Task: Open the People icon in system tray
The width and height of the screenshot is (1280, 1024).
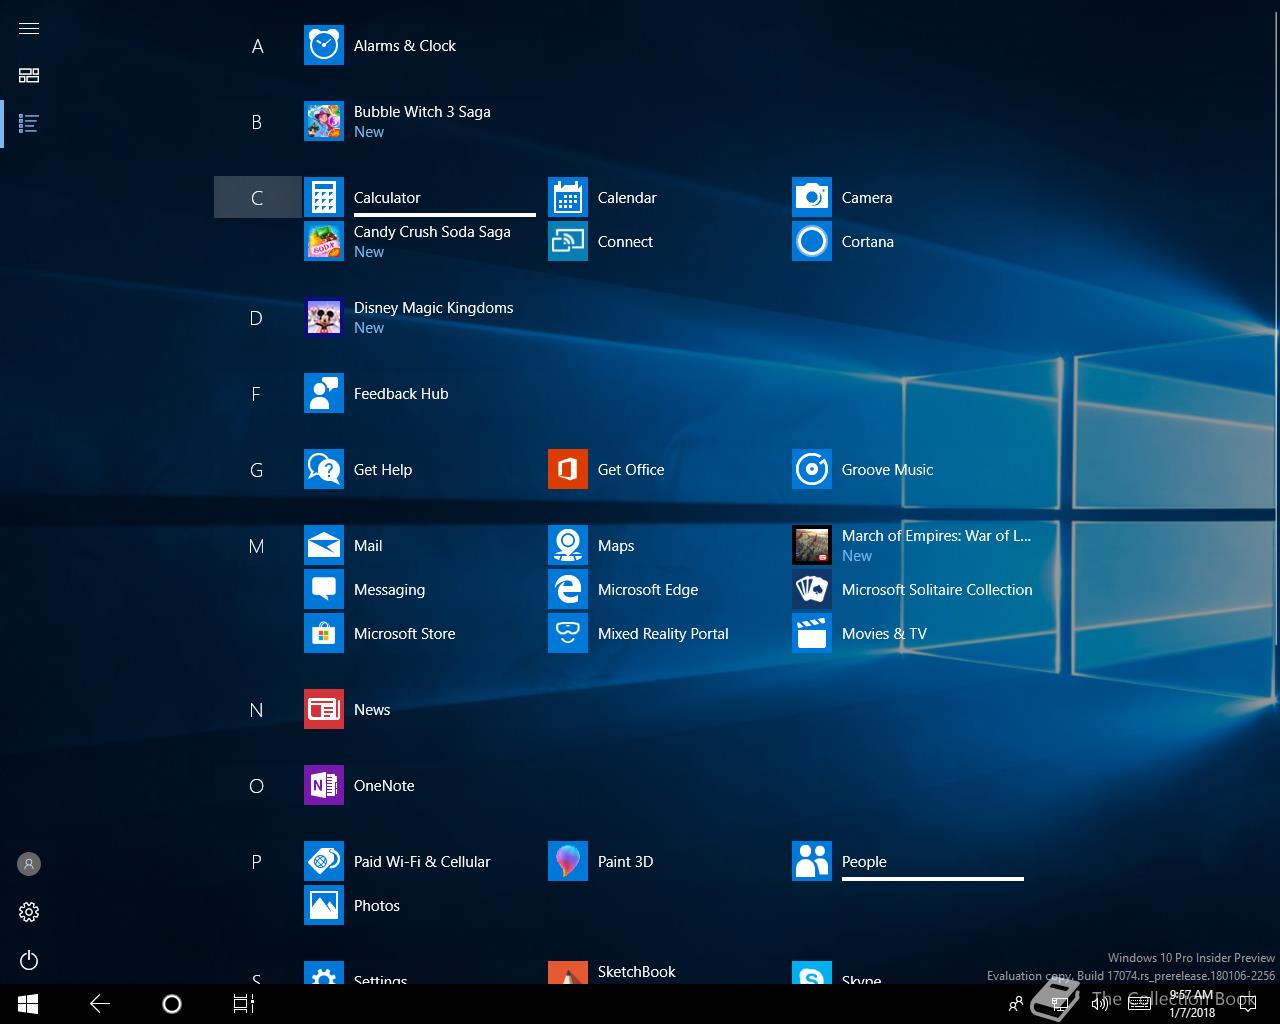Action: click(x=1016, y=1004)
